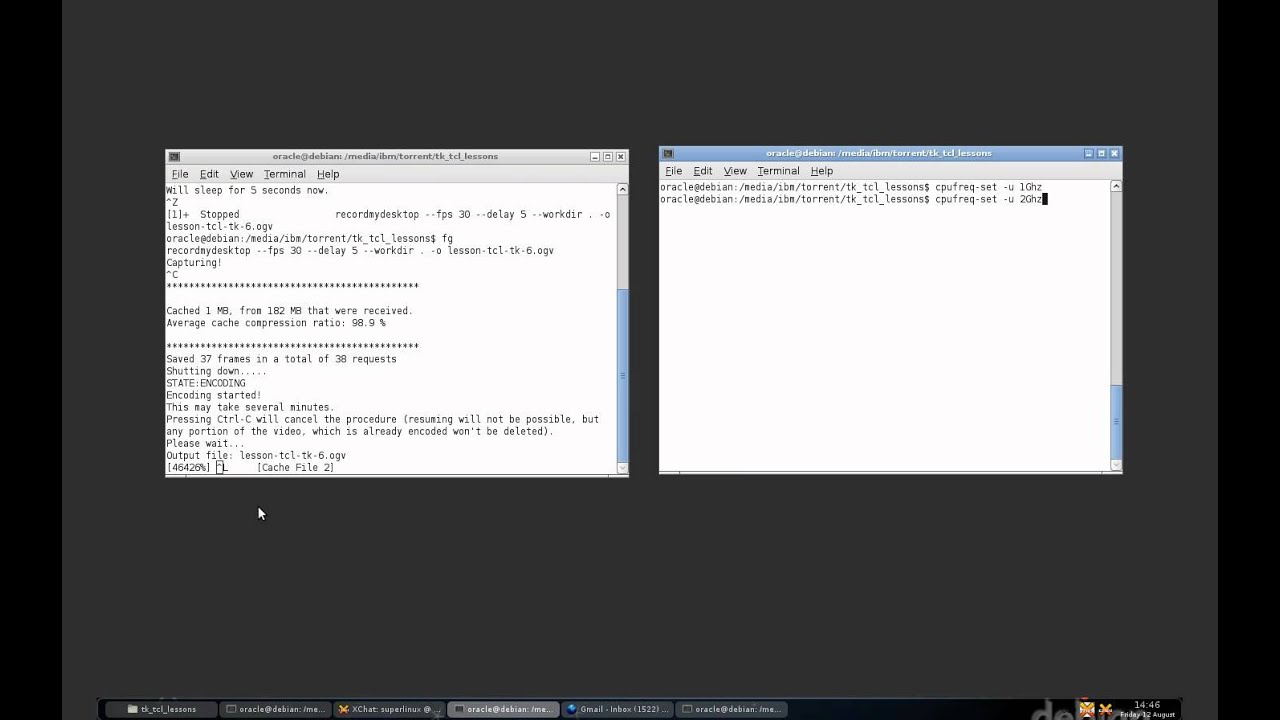Open Help menu in cpufreq-set terminal

point(822,171)
